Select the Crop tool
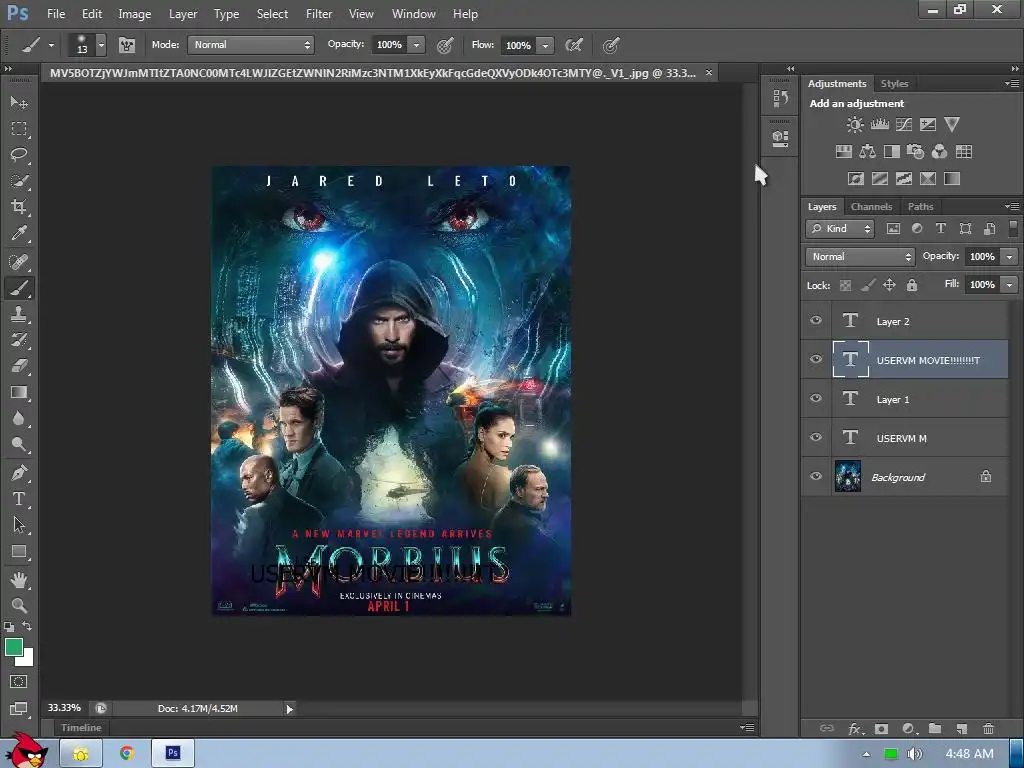 (19, 207)
